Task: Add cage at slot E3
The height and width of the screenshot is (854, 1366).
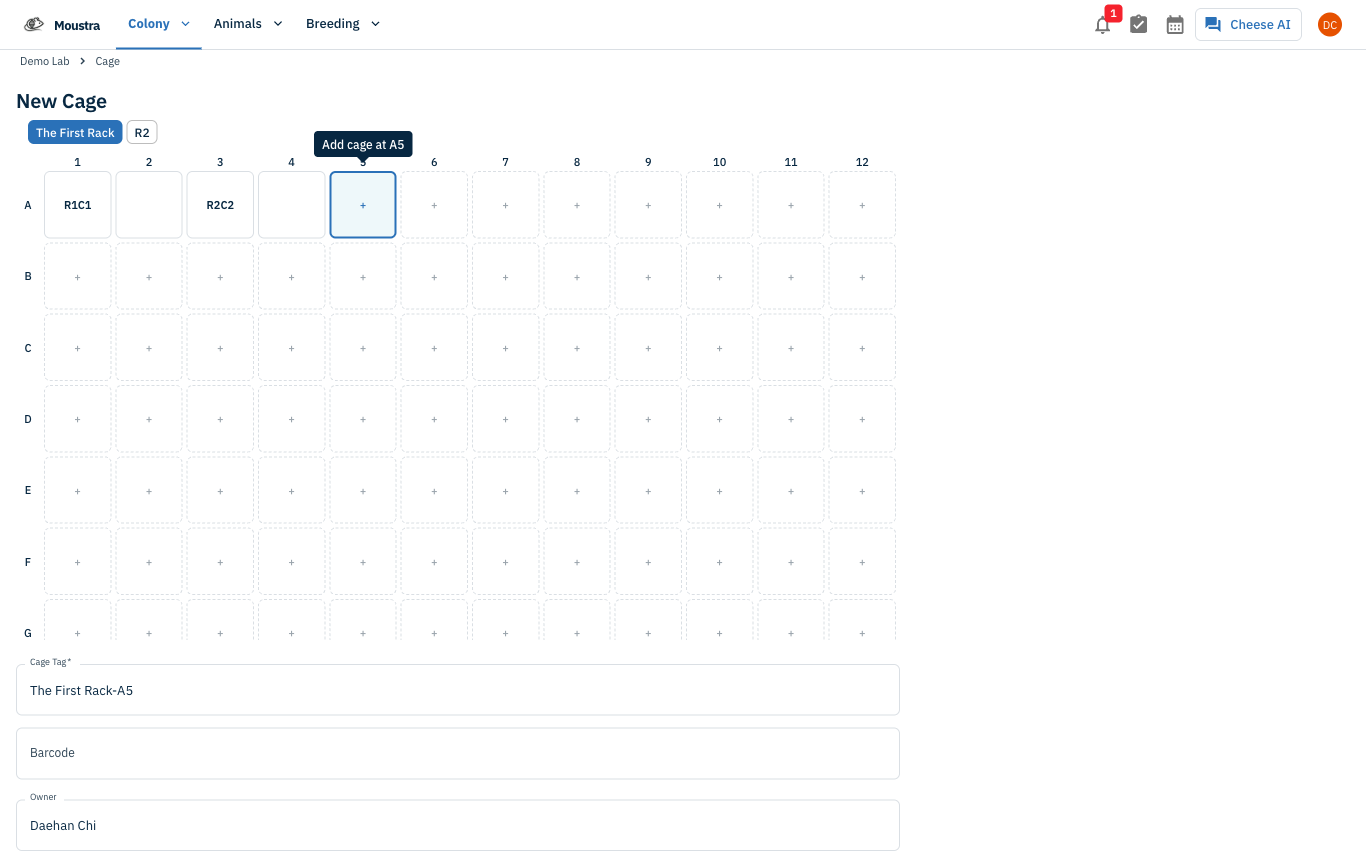Action: (x=220, y=491)
